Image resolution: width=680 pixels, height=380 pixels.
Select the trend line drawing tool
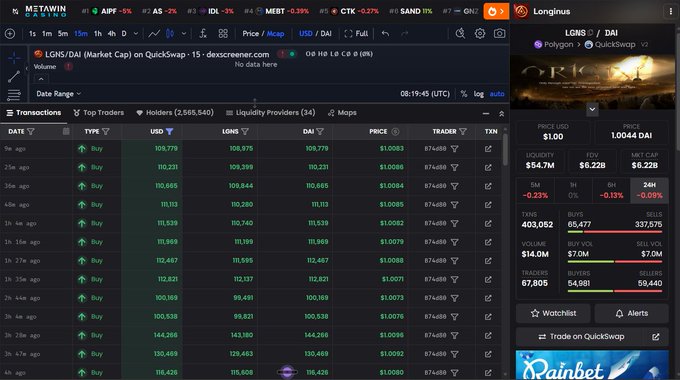tap(14, 76)
